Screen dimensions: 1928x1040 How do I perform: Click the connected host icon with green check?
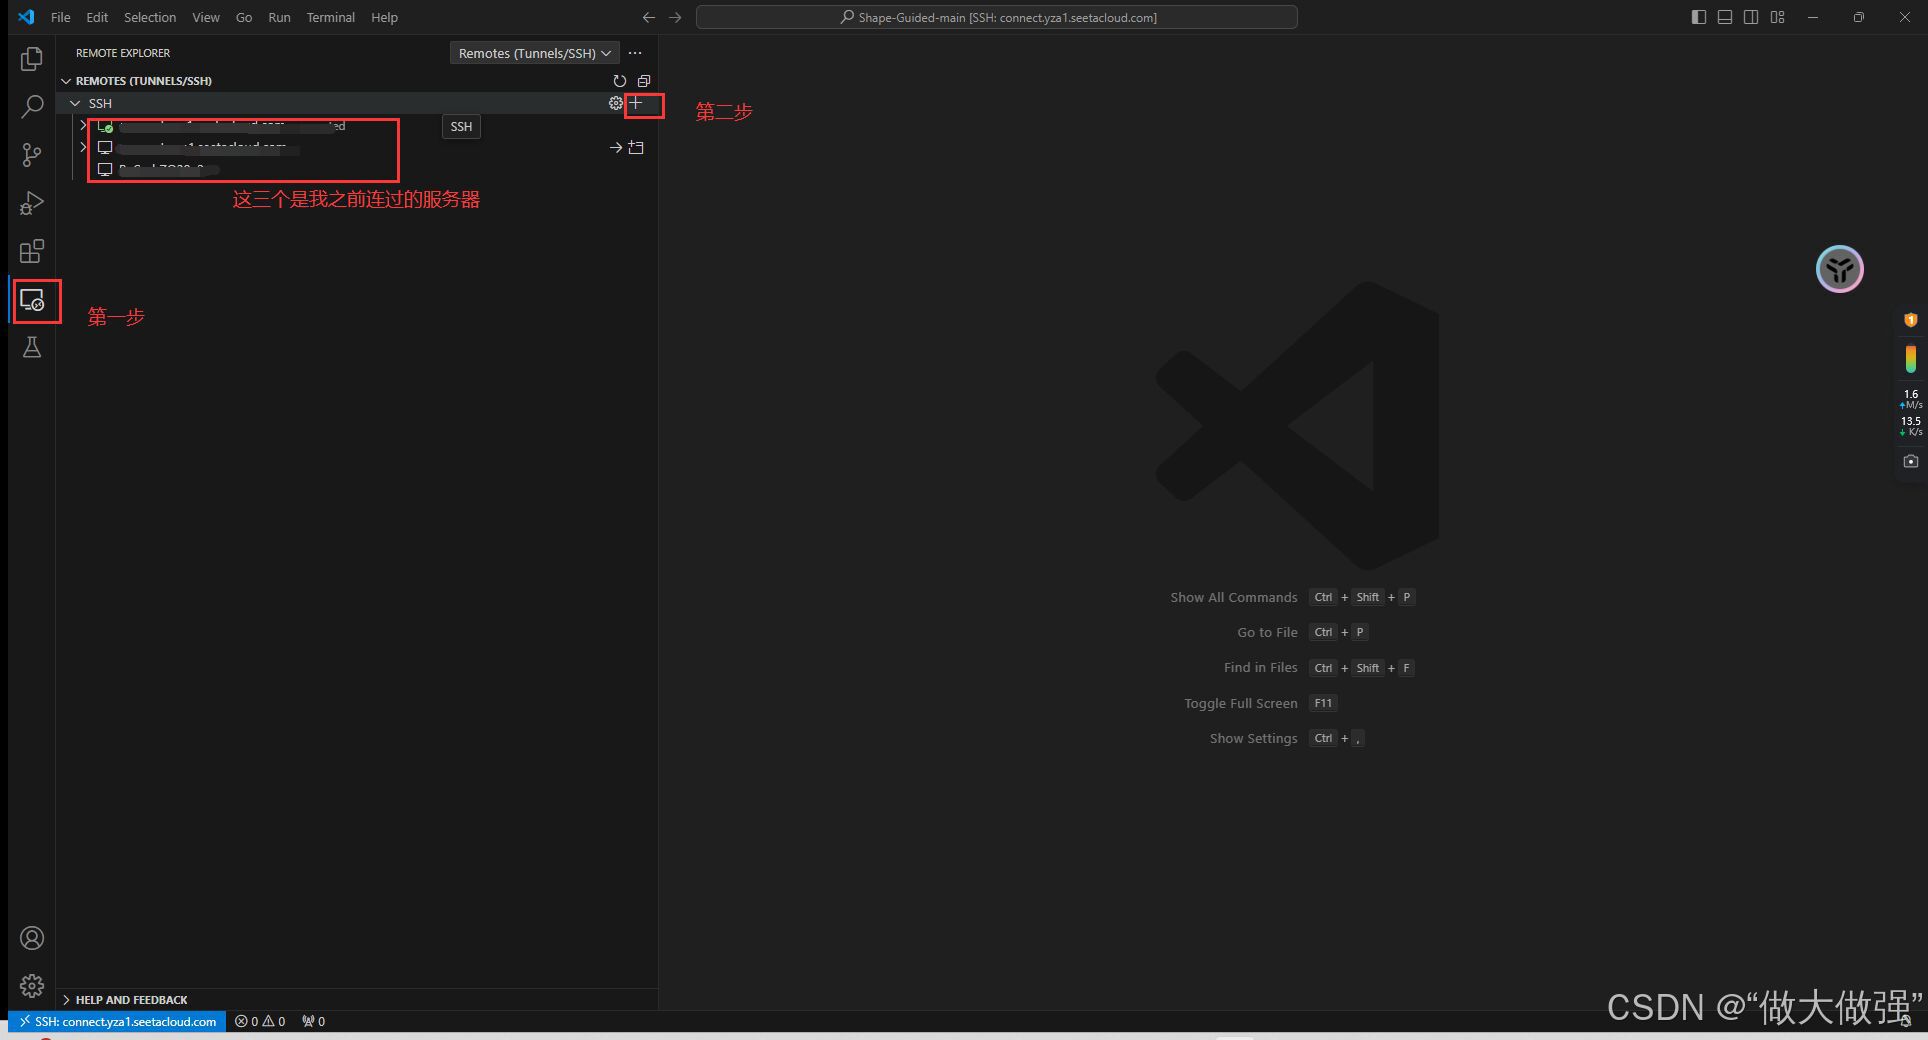coord(105,126)
